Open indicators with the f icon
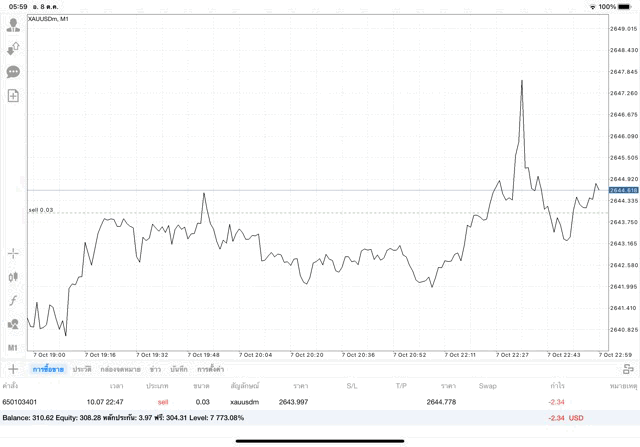 click(x=13, y=301)
